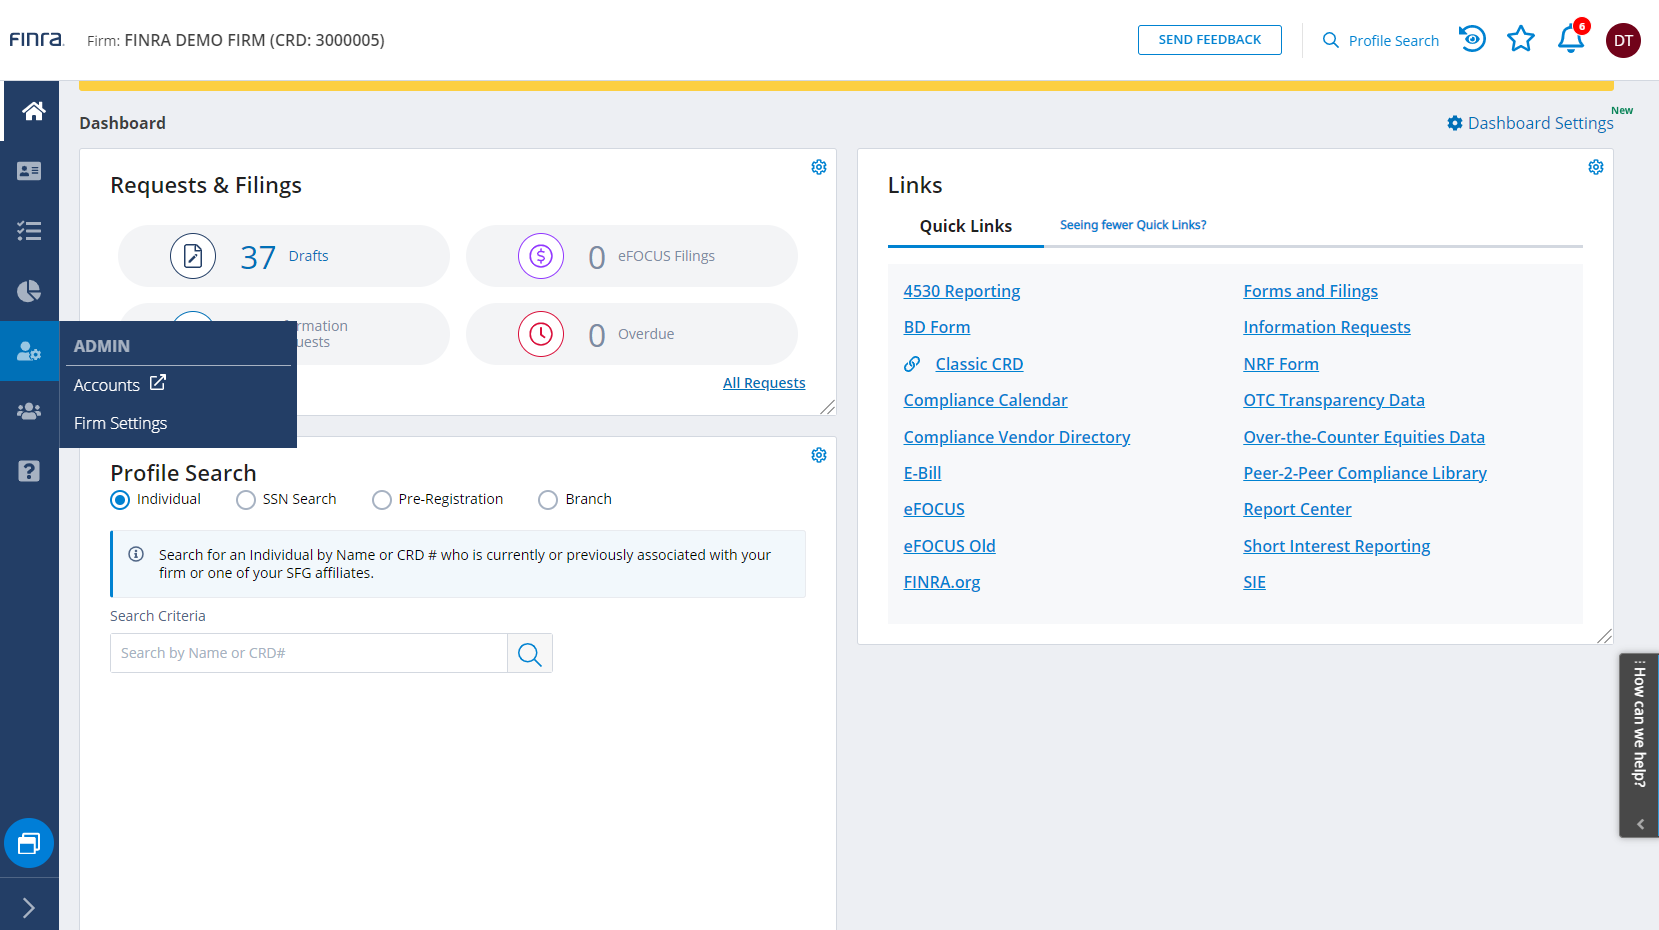This screenshot has width=1659, height=930.
Task: Switch to the Quick Links tab
Action: (x=965, y=226)
